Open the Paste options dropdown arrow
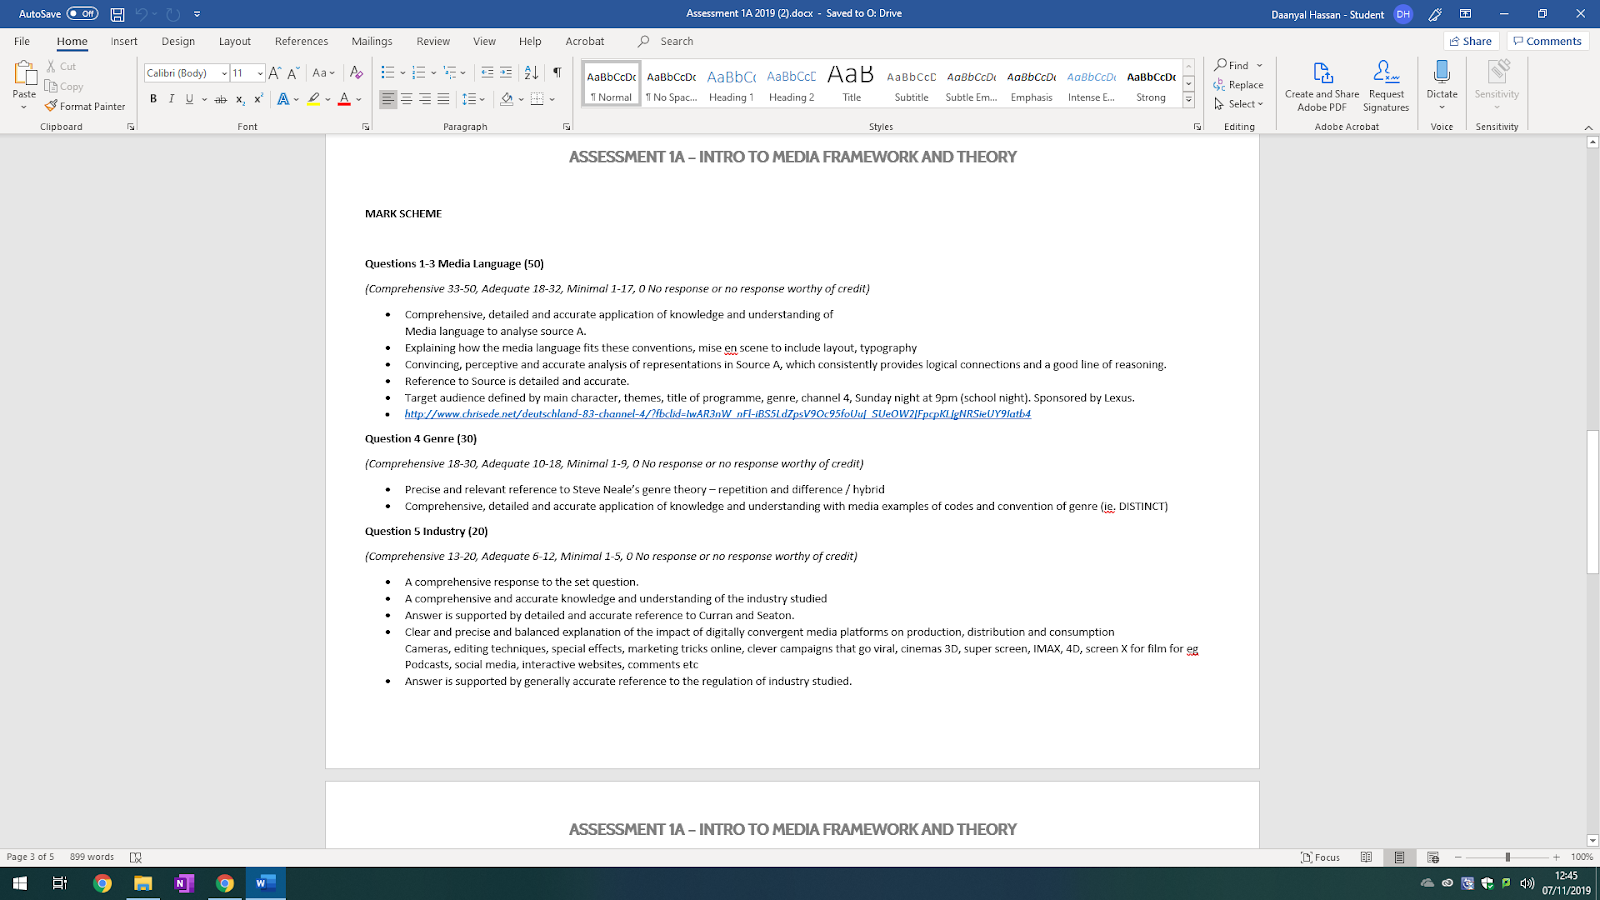Image resolution: width=1600 pixels, height=900 pixels. pyautogui.click(x=24, y=106)
